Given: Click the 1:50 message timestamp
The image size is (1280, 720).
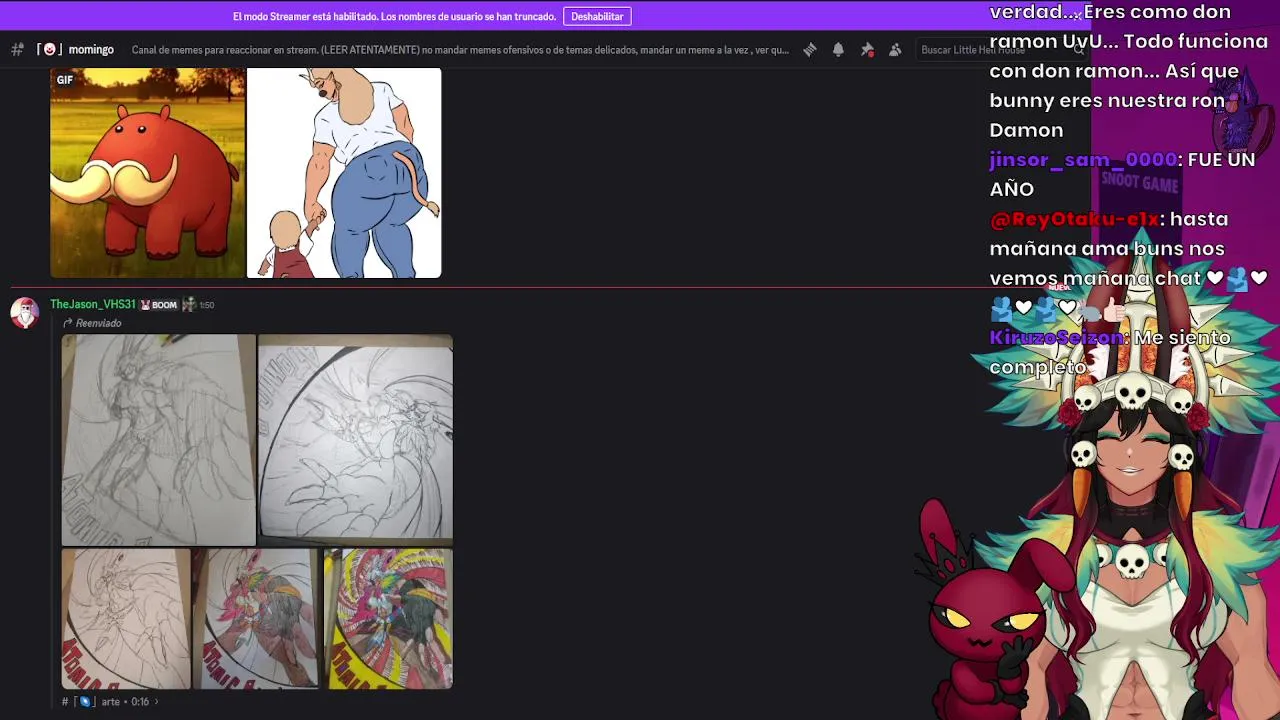Looking at the screenshot, I should 207,305.
